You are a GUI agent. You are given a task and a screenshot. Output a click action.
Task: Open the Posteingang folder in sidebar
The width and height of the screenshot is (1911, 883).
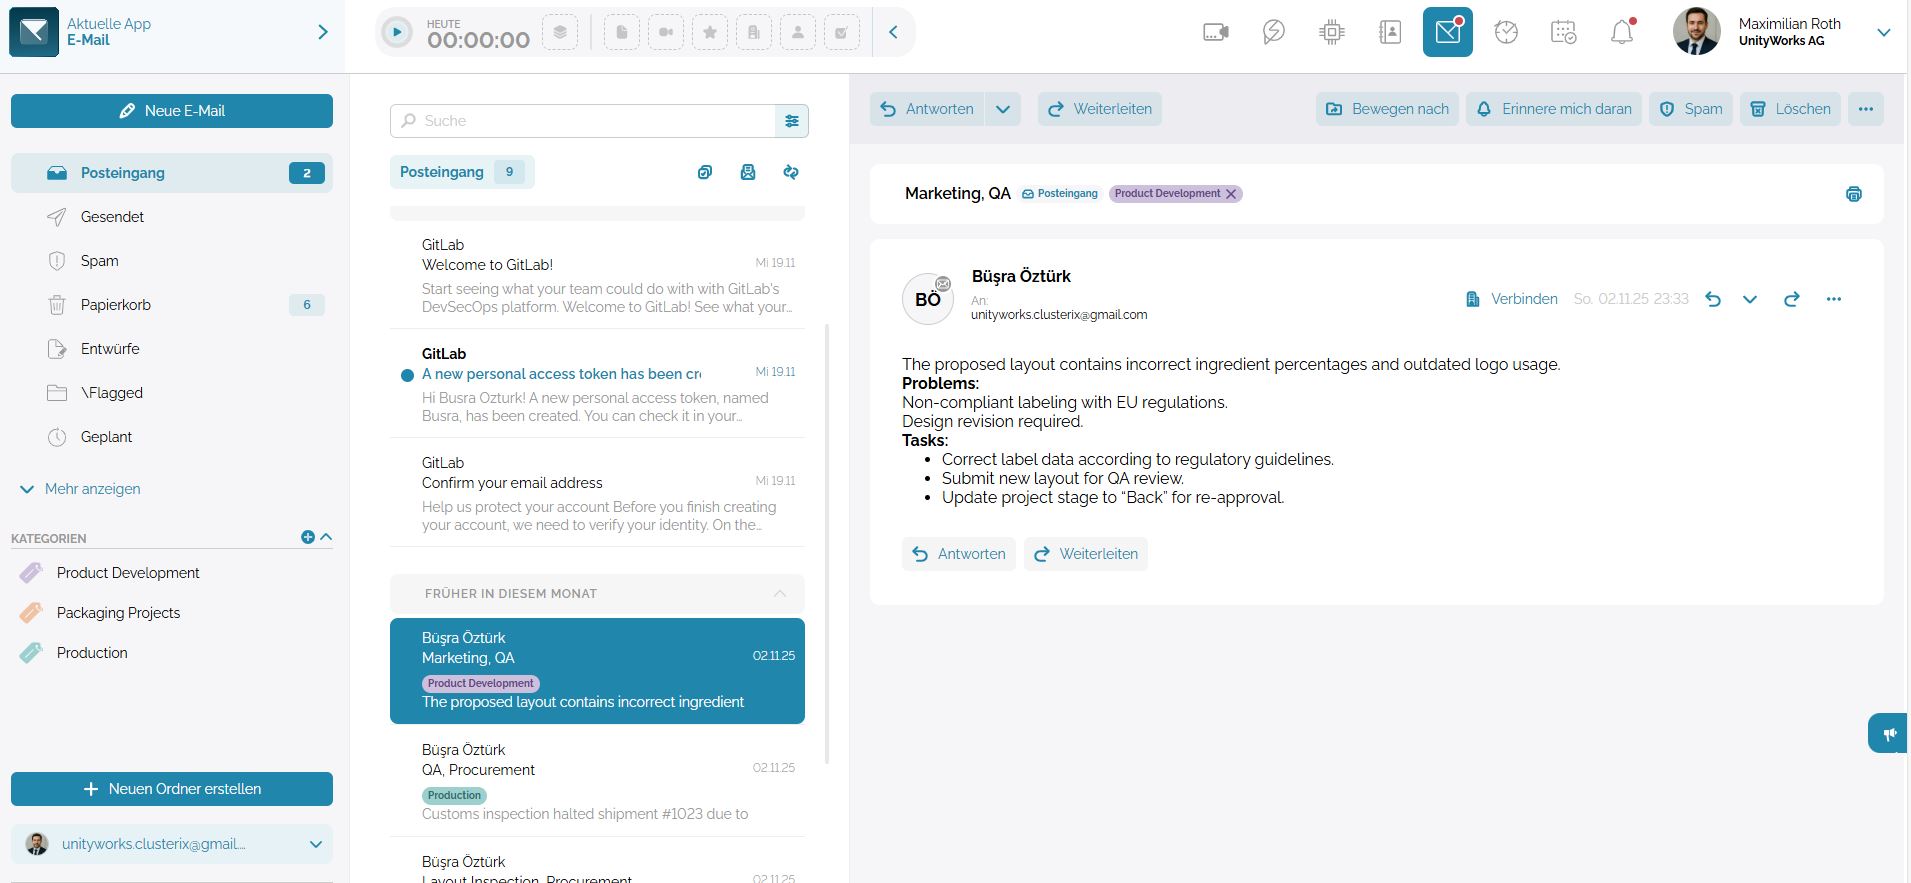coord(172,173)
